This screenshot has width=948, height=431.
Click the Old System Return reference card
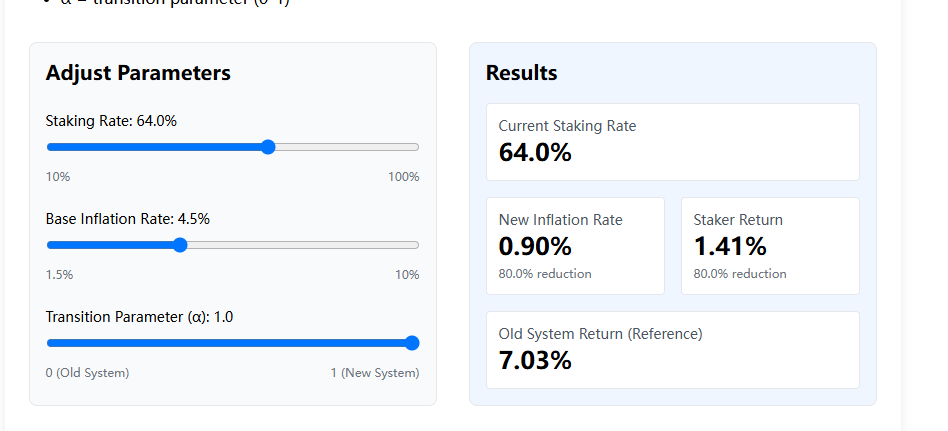pyautogui.click(x=672, y=350)
